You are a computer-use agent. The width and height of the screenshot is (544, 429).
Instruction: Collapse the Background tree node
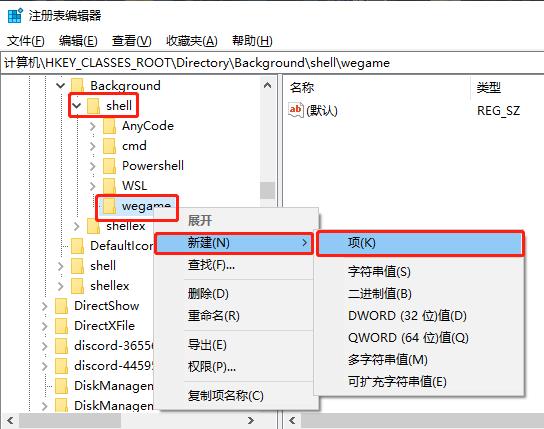coord(60,85)
